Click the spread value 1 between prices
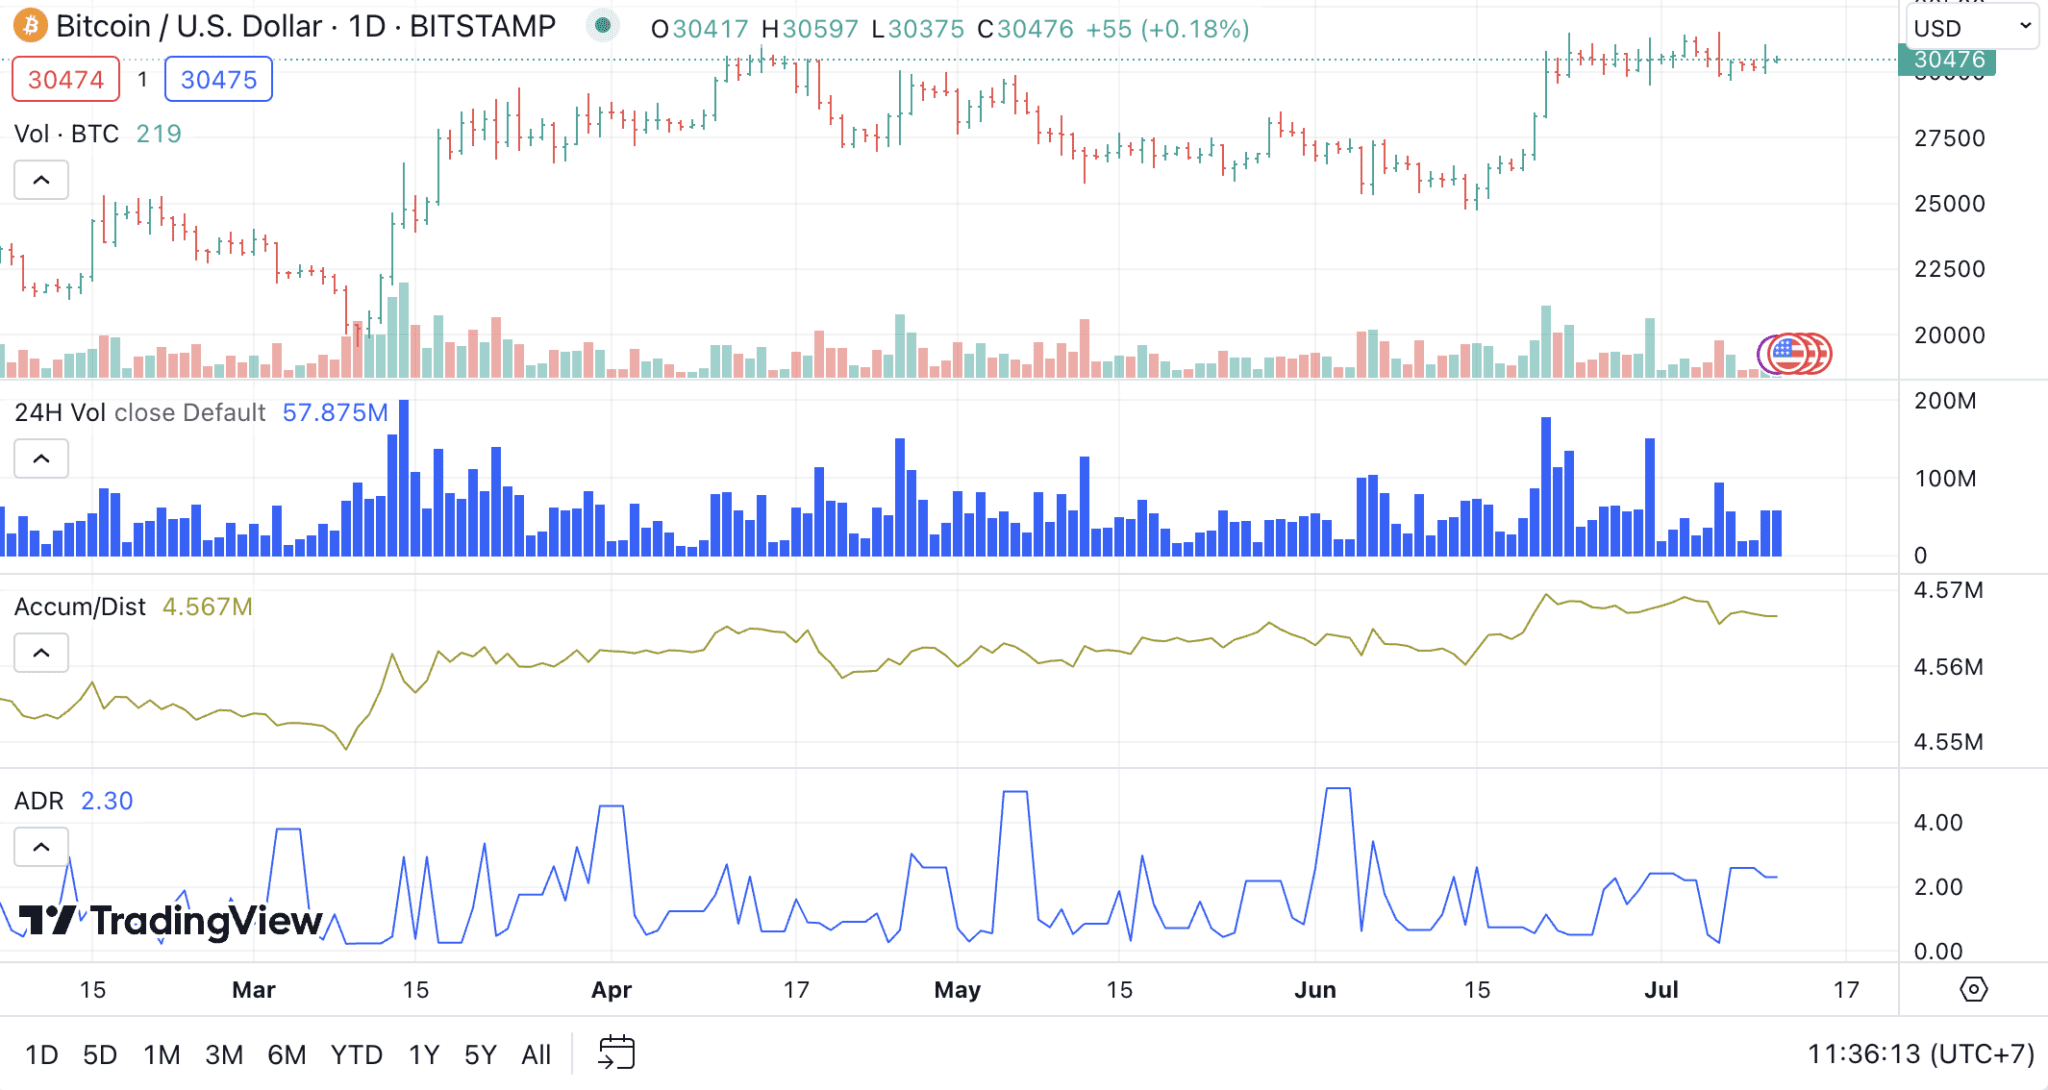The image size is (2048, 1090). point(143,79)
